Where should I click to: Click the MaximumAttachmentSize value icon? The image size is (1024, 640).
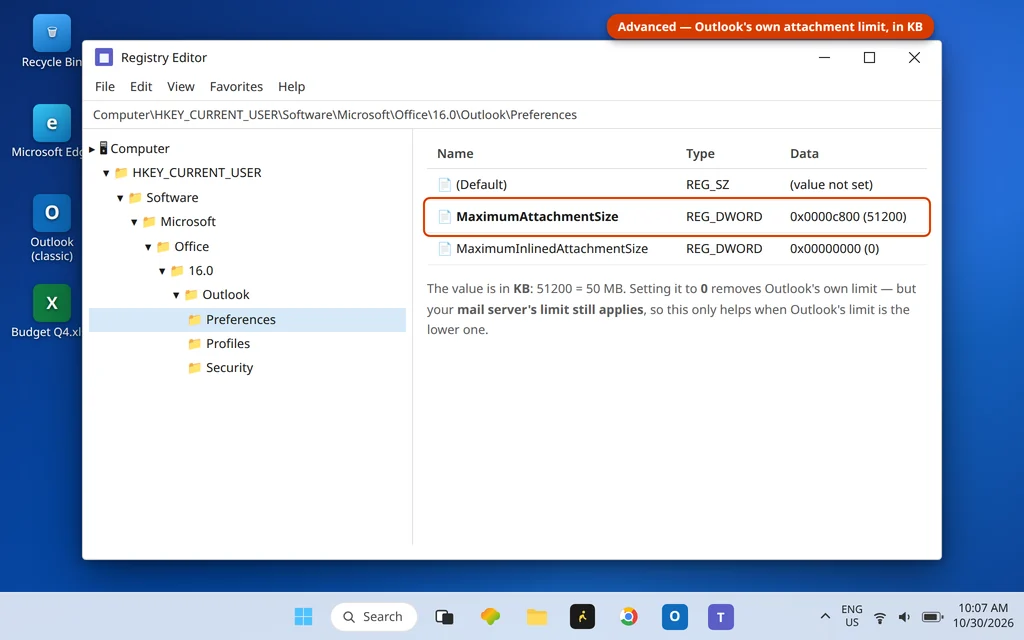point(445,217)
